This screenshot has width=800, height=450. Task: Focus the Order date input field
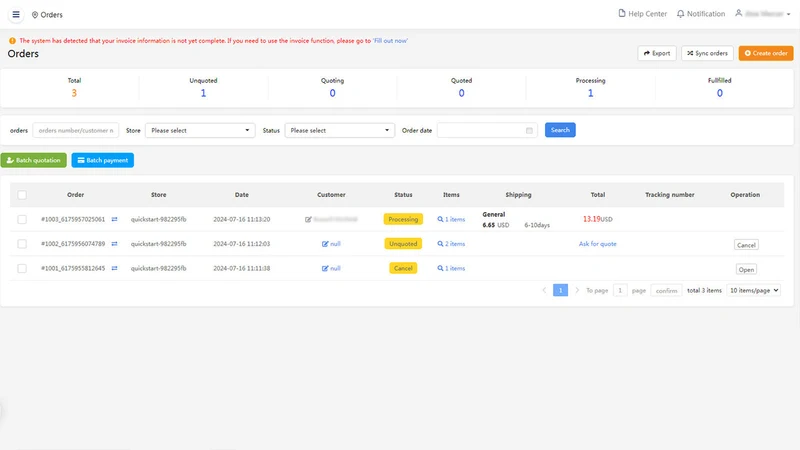pos(487,131)
